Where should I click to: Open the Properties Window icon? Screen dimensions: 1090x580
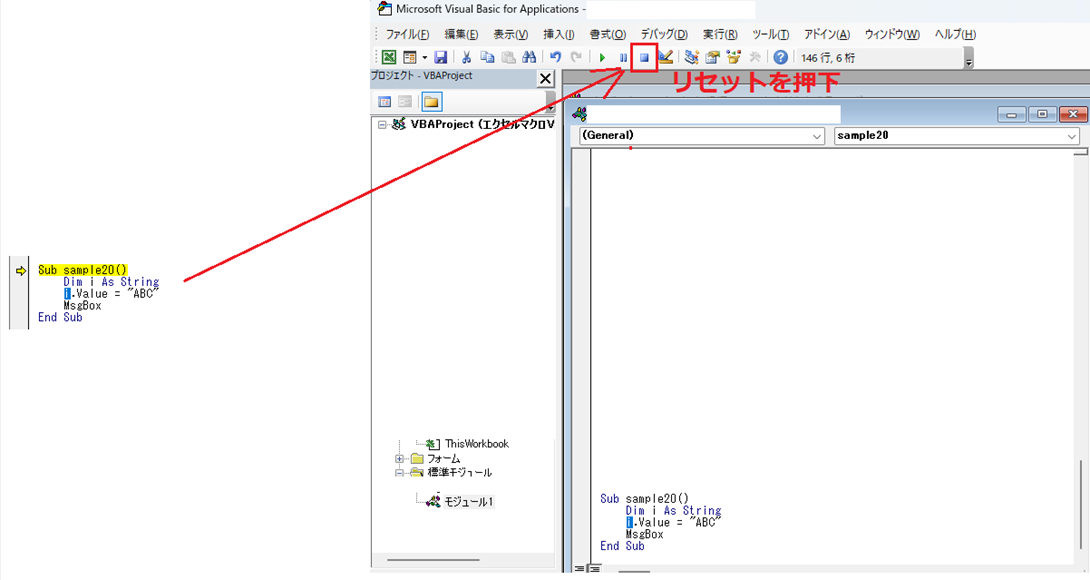pyautogui.click(x=713, y=58)
